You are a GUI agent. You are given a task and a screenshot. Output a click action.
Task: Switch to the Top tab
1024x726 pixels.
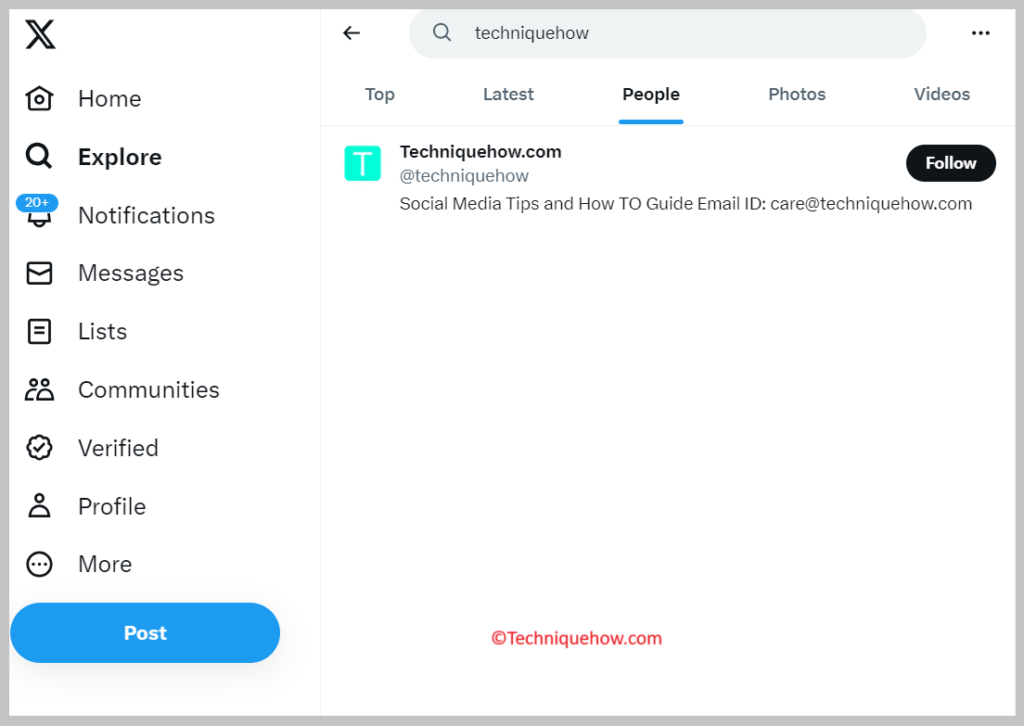tap(379, 94)
